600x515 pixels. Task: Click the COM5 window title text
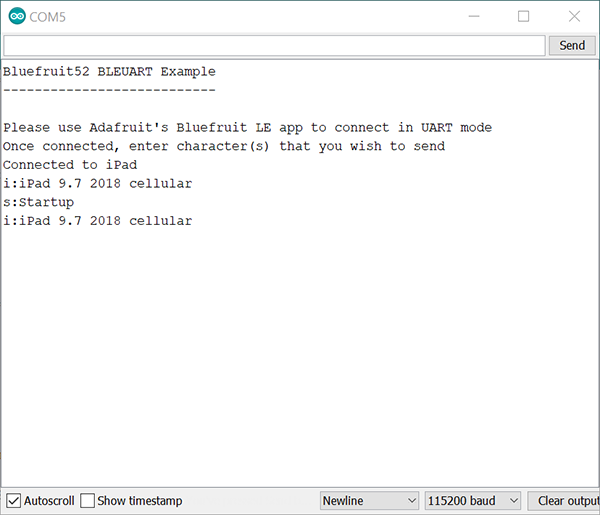47,17
